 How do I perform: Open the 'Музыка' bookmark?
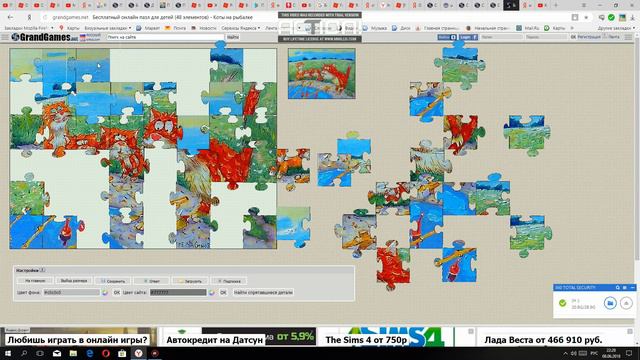click(x=375, y=28)
